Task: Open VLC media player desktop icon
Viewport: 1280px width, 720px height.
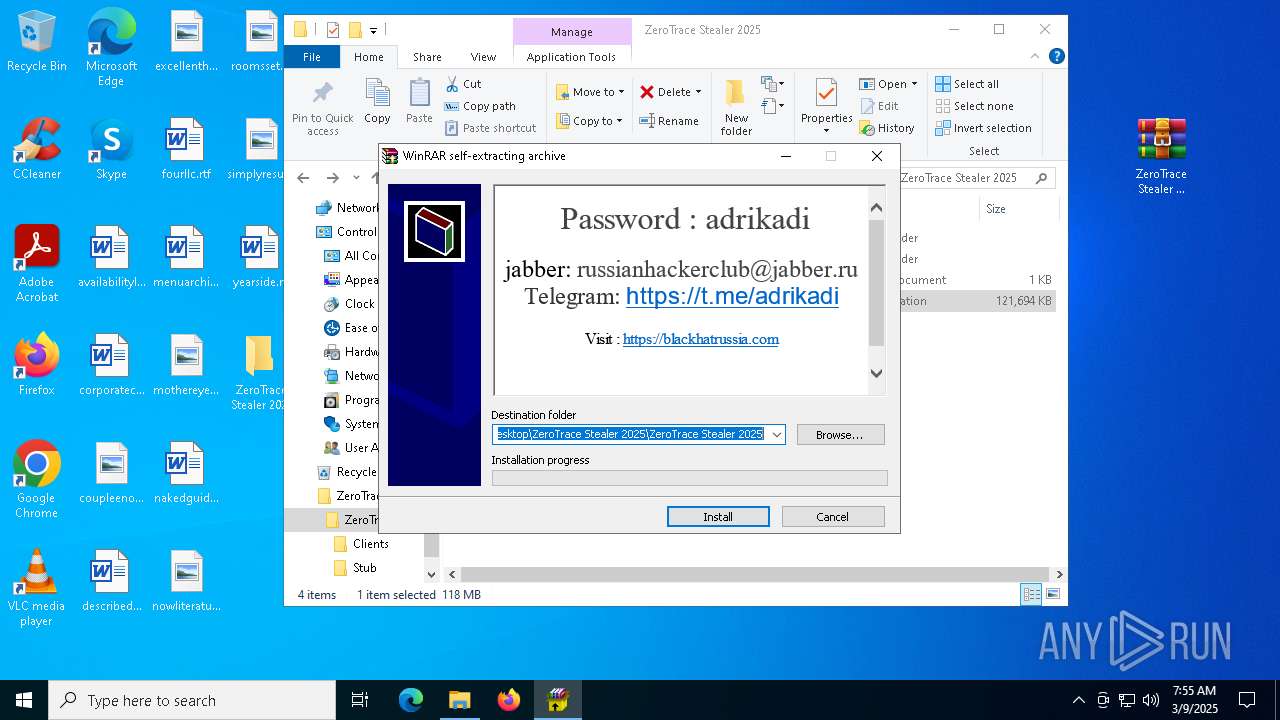Action: (x=37, y=588)
